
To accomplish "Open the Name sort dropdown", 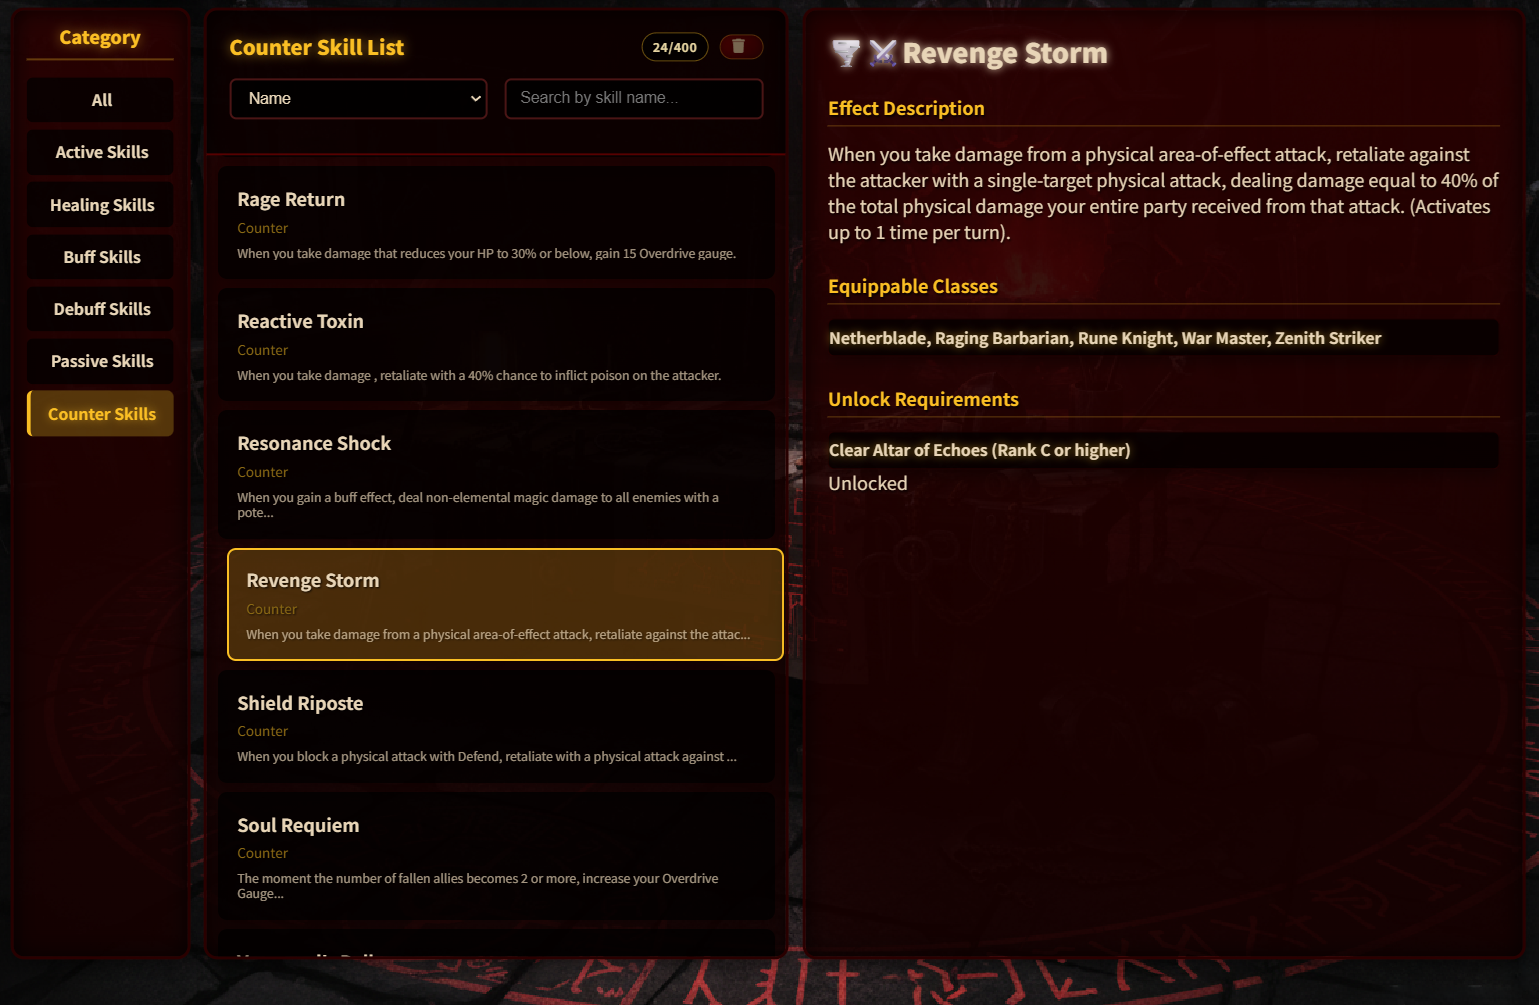I will (358, 99).
